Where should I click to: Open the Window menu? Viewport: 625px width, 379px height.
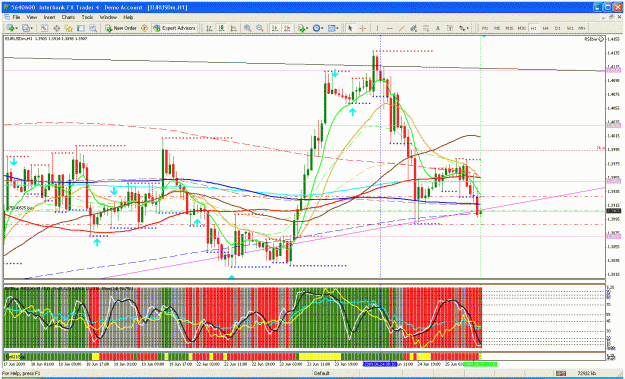pyautogui.click(x=108, y=17)
